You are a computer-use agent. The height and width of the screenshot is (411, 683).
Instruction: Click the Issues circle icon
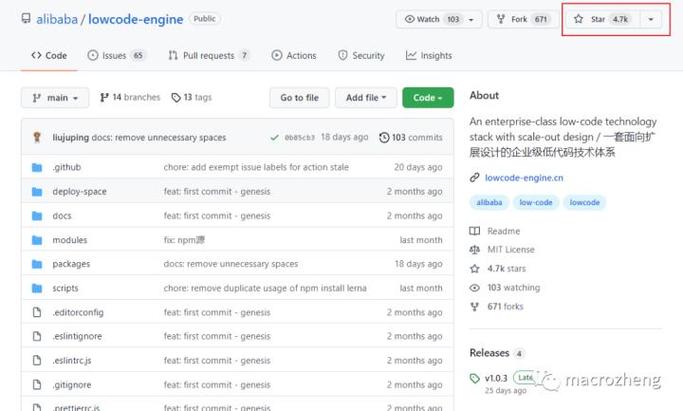pyautogui.click(x=93, y=55)
